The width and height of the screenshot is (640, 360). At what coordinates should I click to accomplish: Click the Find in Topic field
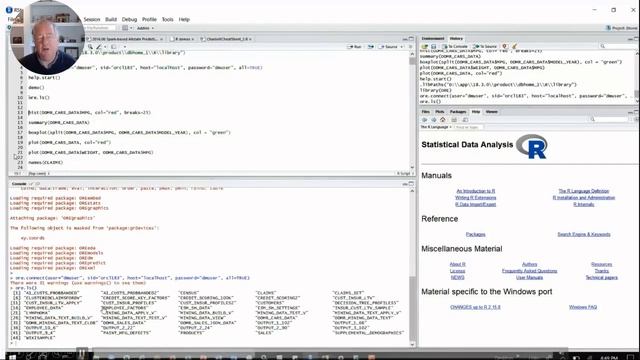(x=468, y=127)
